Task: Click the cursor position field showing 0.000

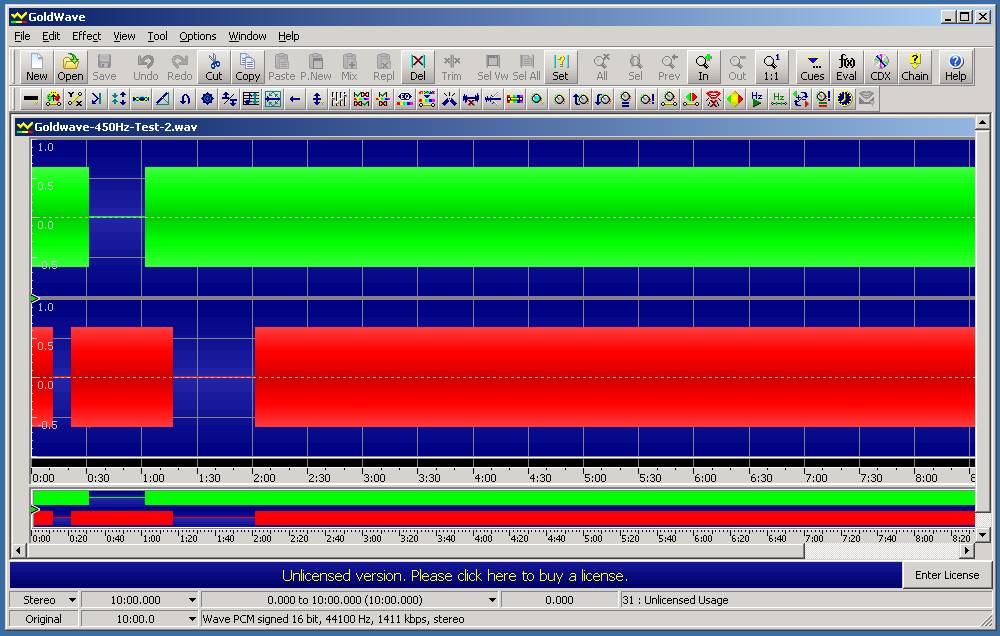Action: (559, 600)
